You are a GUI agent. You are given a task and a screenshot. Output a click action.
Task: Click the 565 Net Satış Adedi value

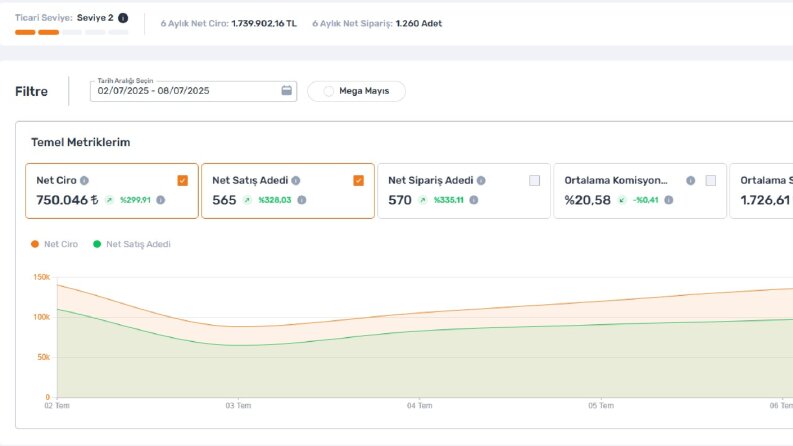224,200
